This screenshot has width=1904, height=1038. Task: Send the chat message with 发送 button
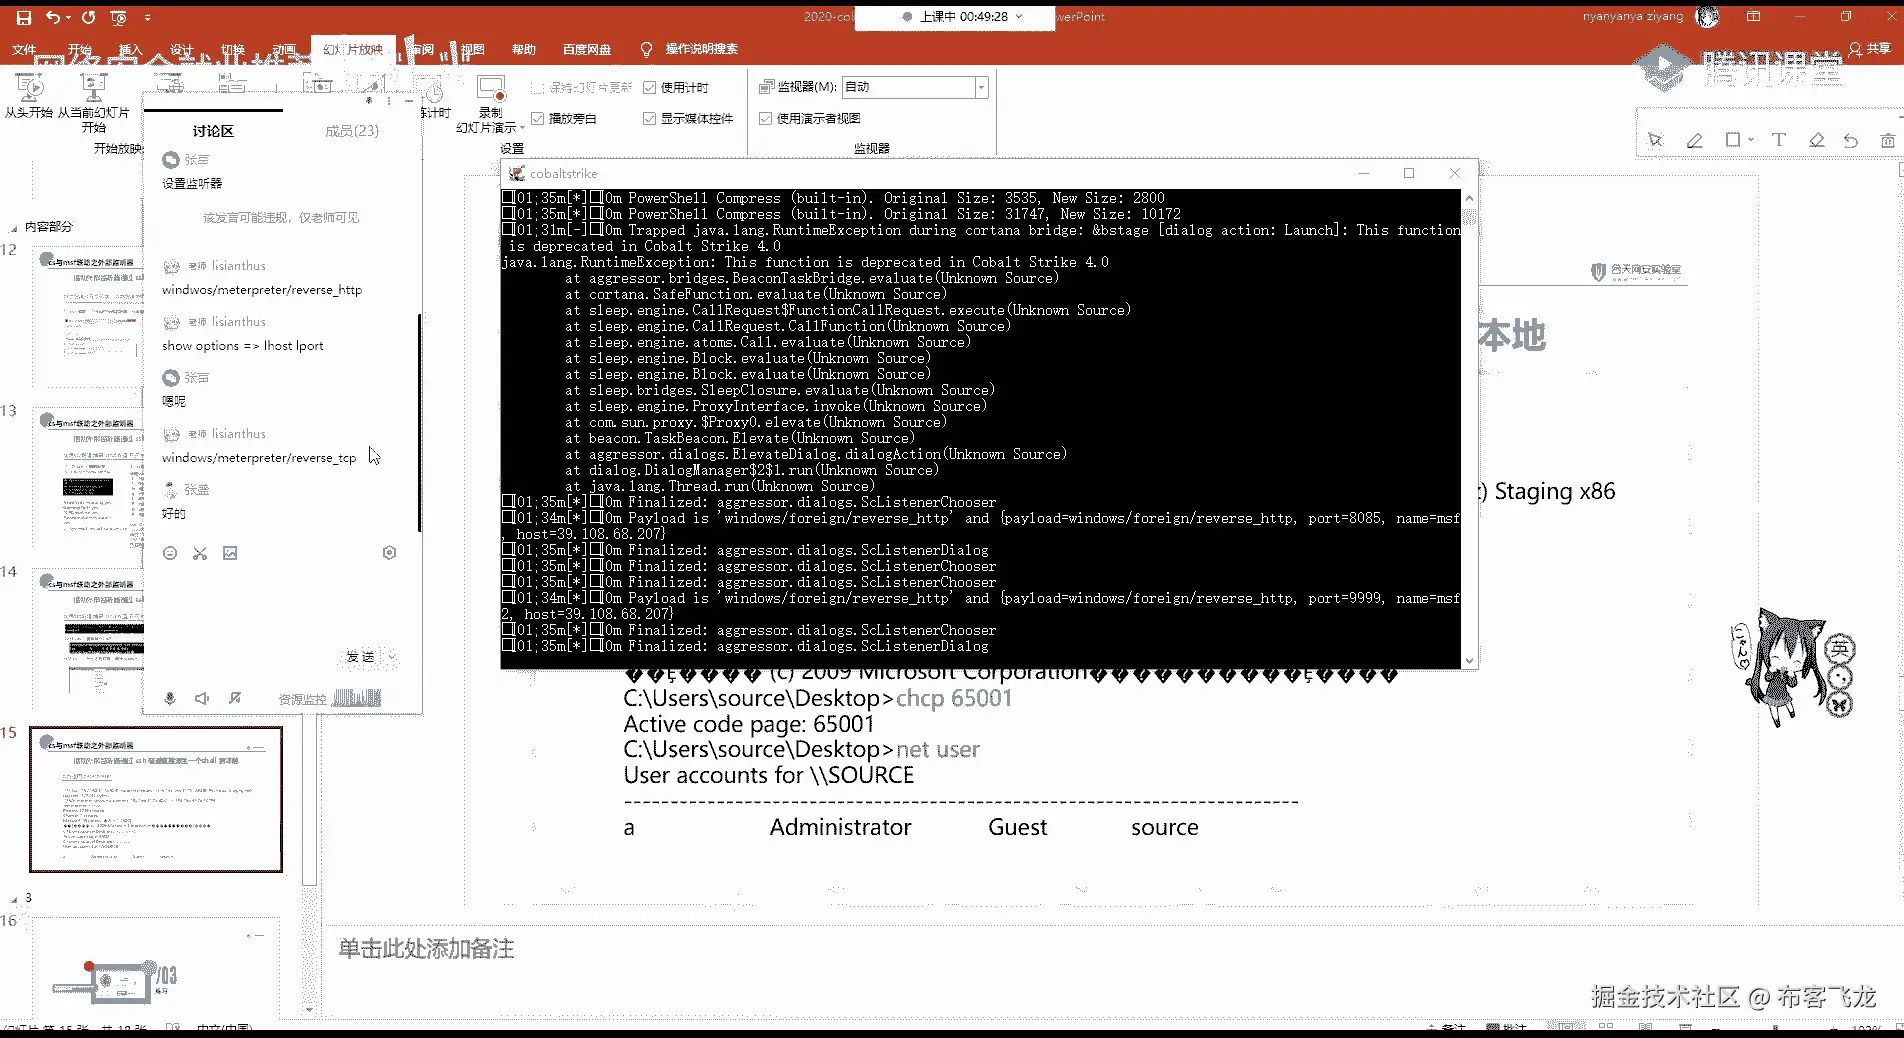click(360, 657)
